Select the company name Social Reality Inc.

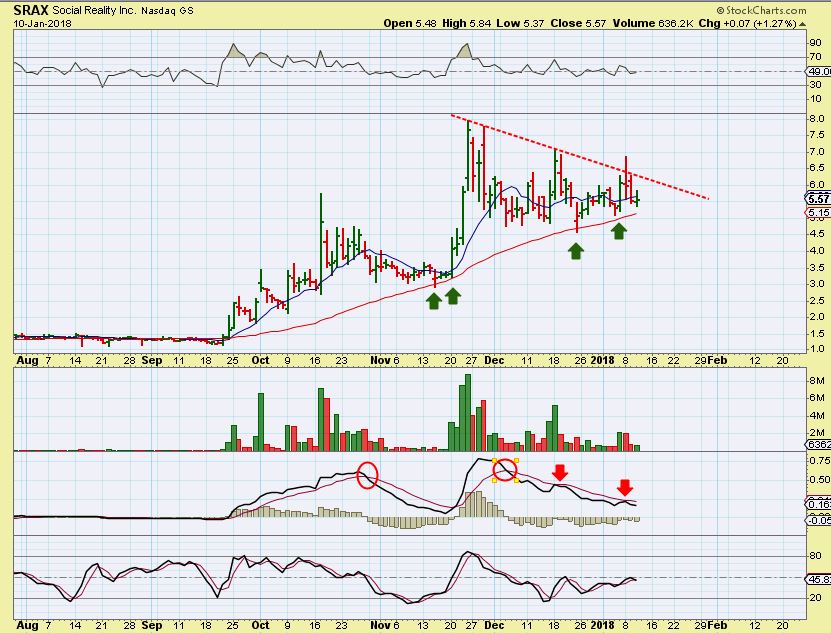[x=94, y=11]
